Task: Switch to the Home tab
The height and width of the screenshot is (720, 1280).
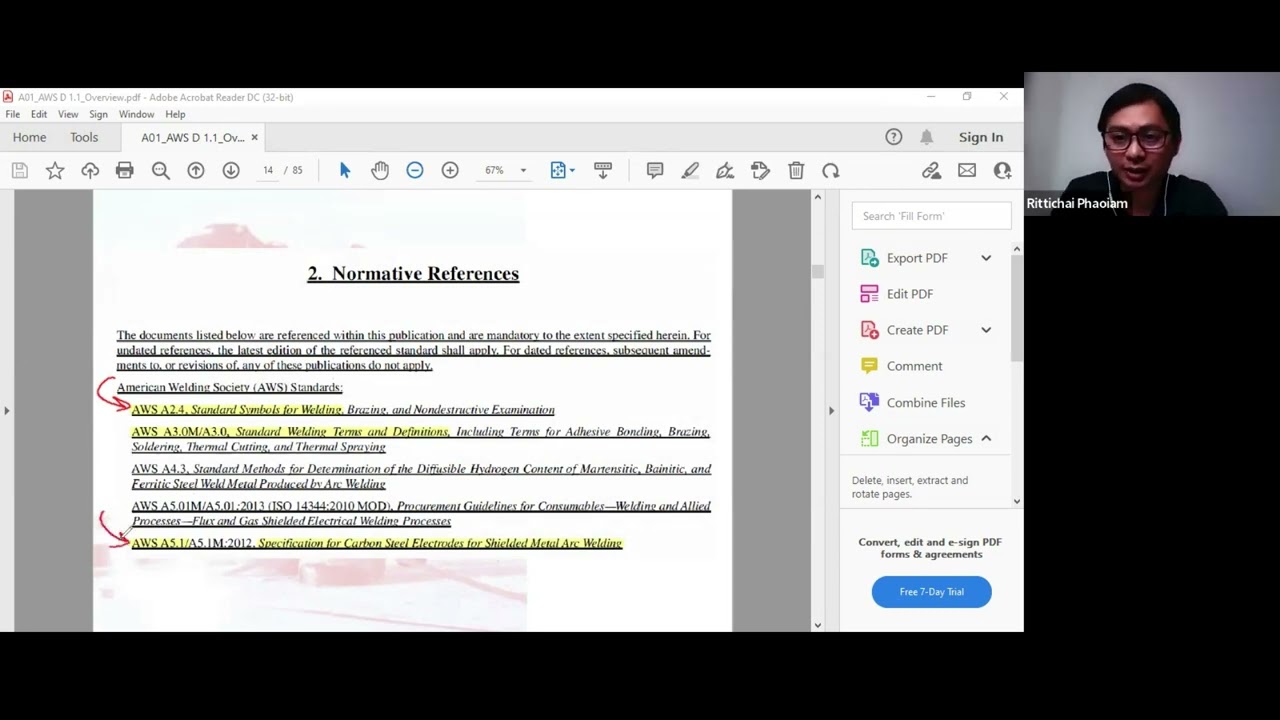Action: click(x=29, y=137)
